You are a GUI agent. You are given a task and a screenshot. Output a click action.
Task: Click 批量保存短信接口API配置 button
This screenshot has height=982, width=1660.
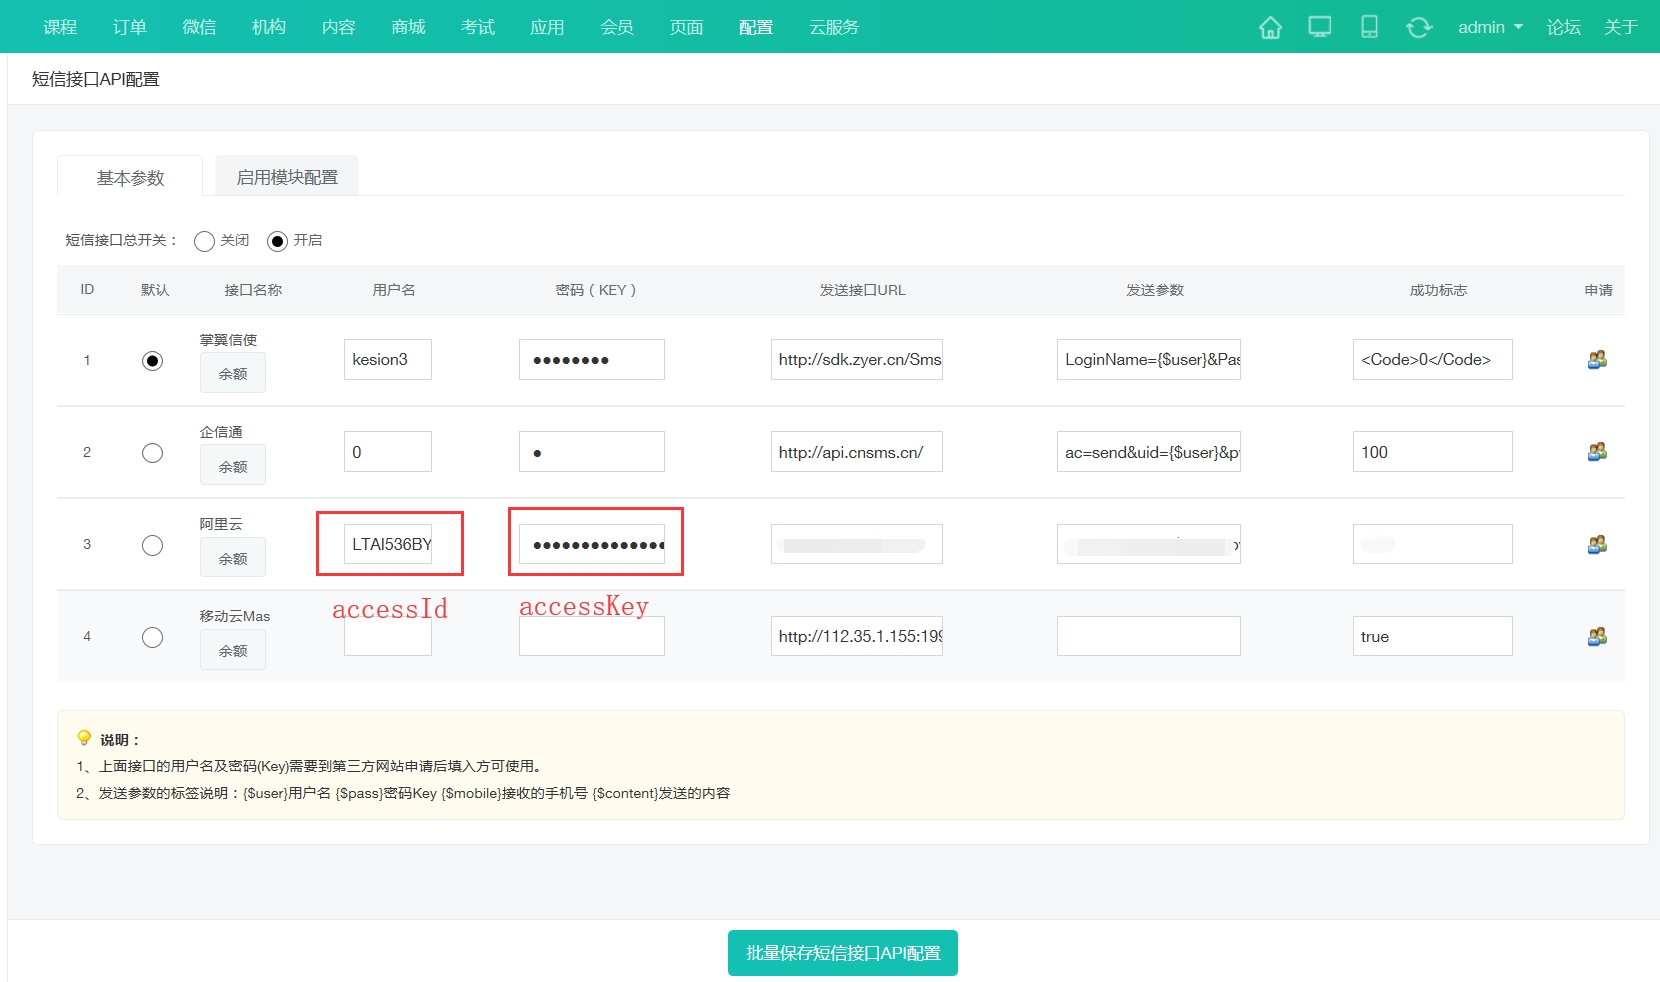tap(842, 953)
